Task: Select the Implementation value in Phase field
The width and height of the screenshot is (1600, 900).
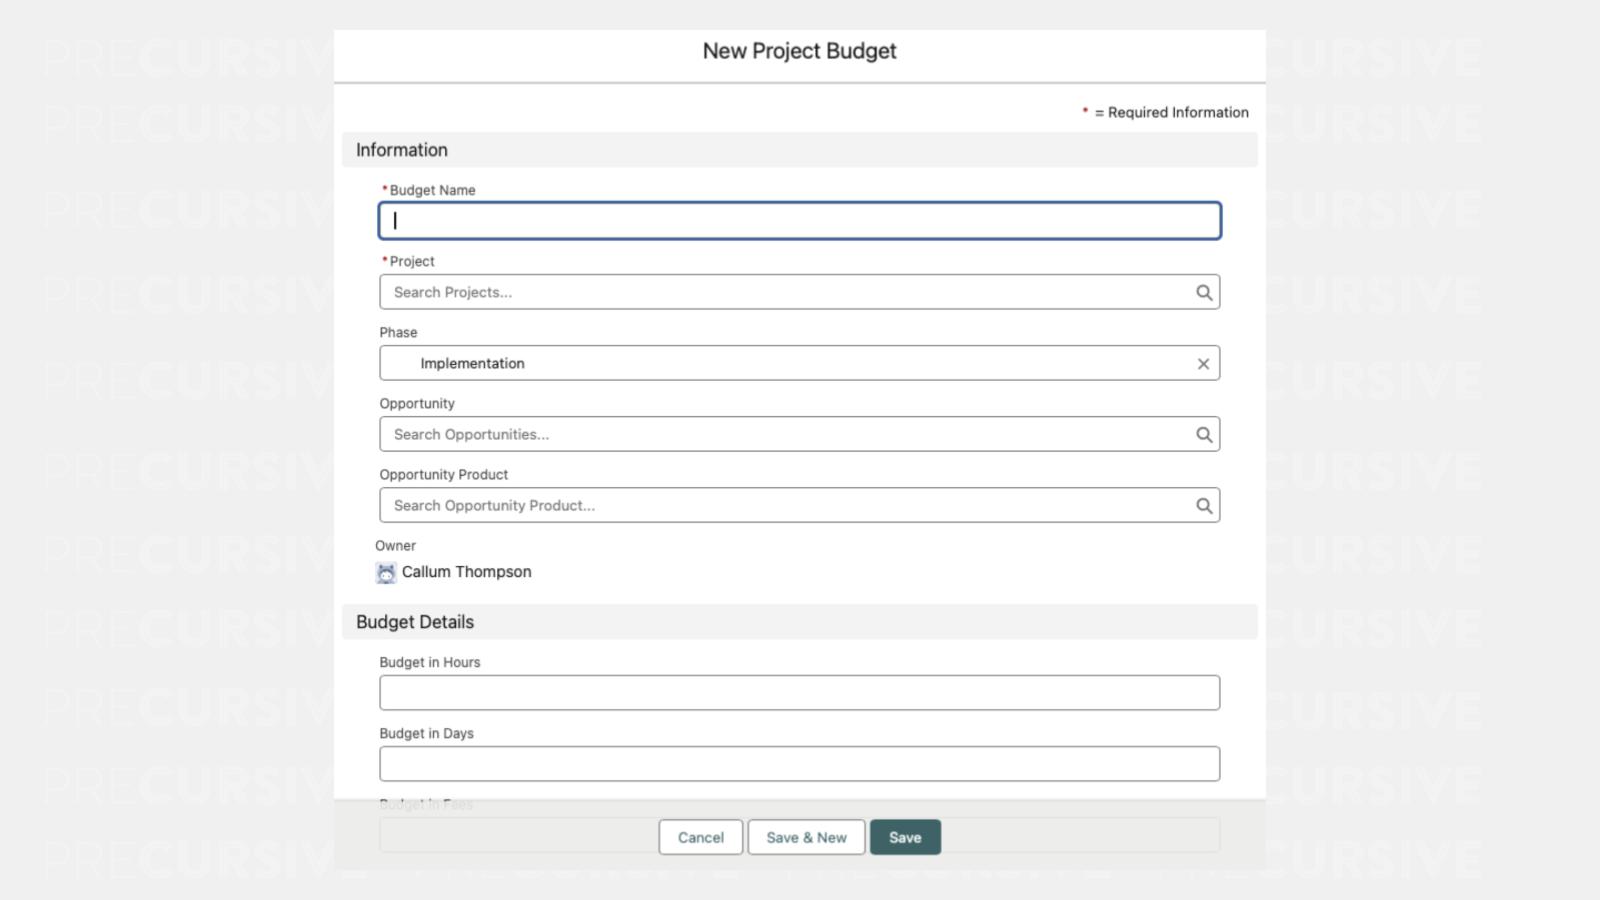Action: [x=472, y=364]
